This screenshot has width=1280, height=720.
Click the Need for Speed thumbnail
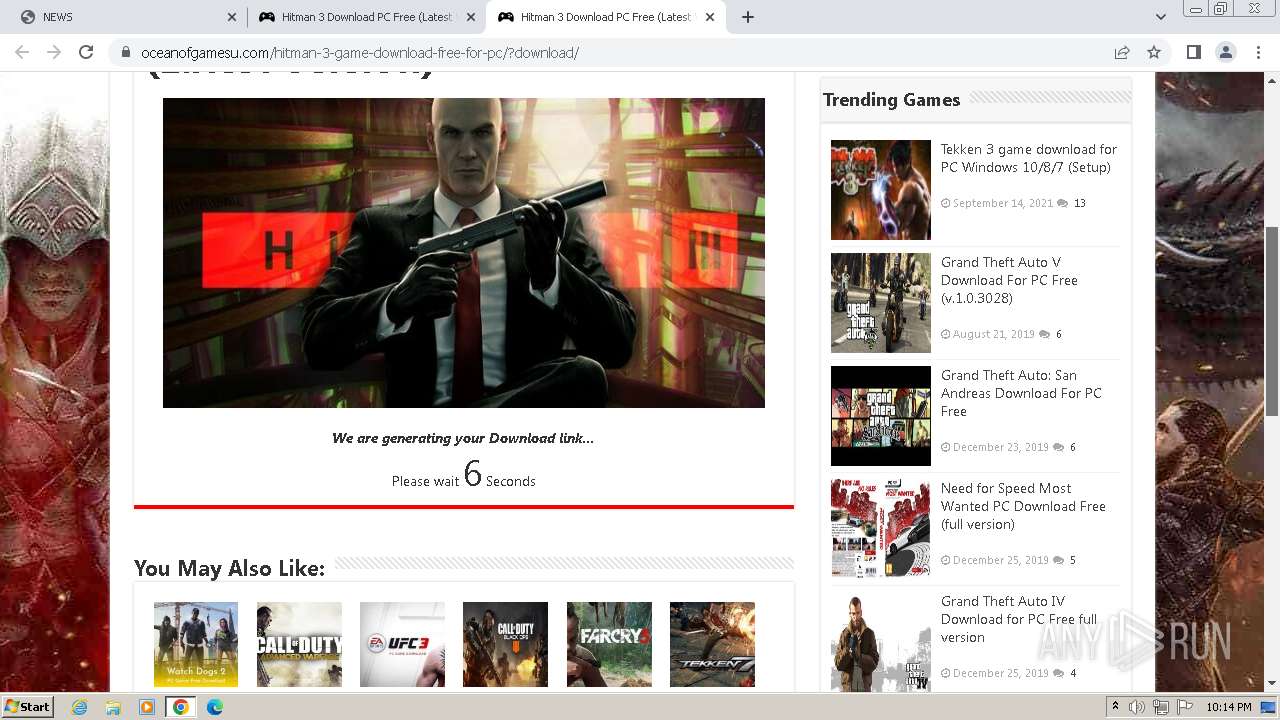(x=880, y=528)
